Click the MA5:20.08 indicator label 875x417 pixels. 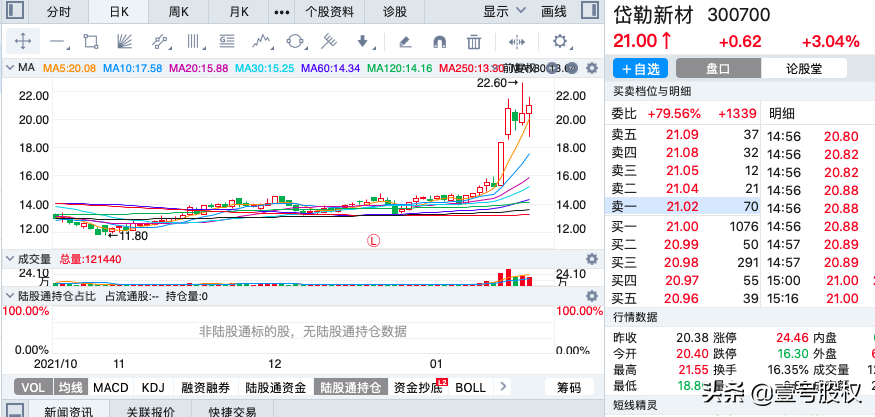point(70,68)
